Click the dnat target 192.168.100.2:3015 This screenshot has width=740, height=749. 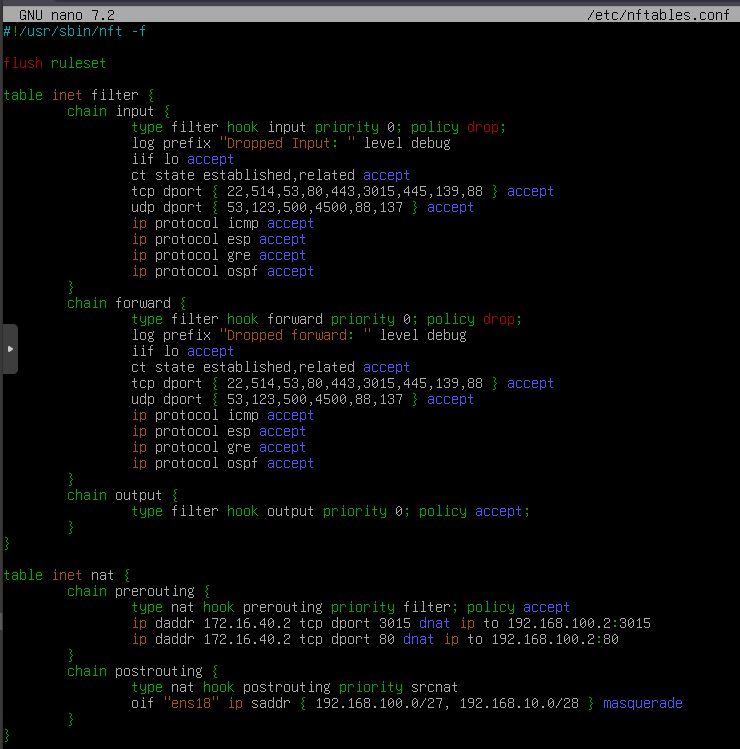click(578, 623)
